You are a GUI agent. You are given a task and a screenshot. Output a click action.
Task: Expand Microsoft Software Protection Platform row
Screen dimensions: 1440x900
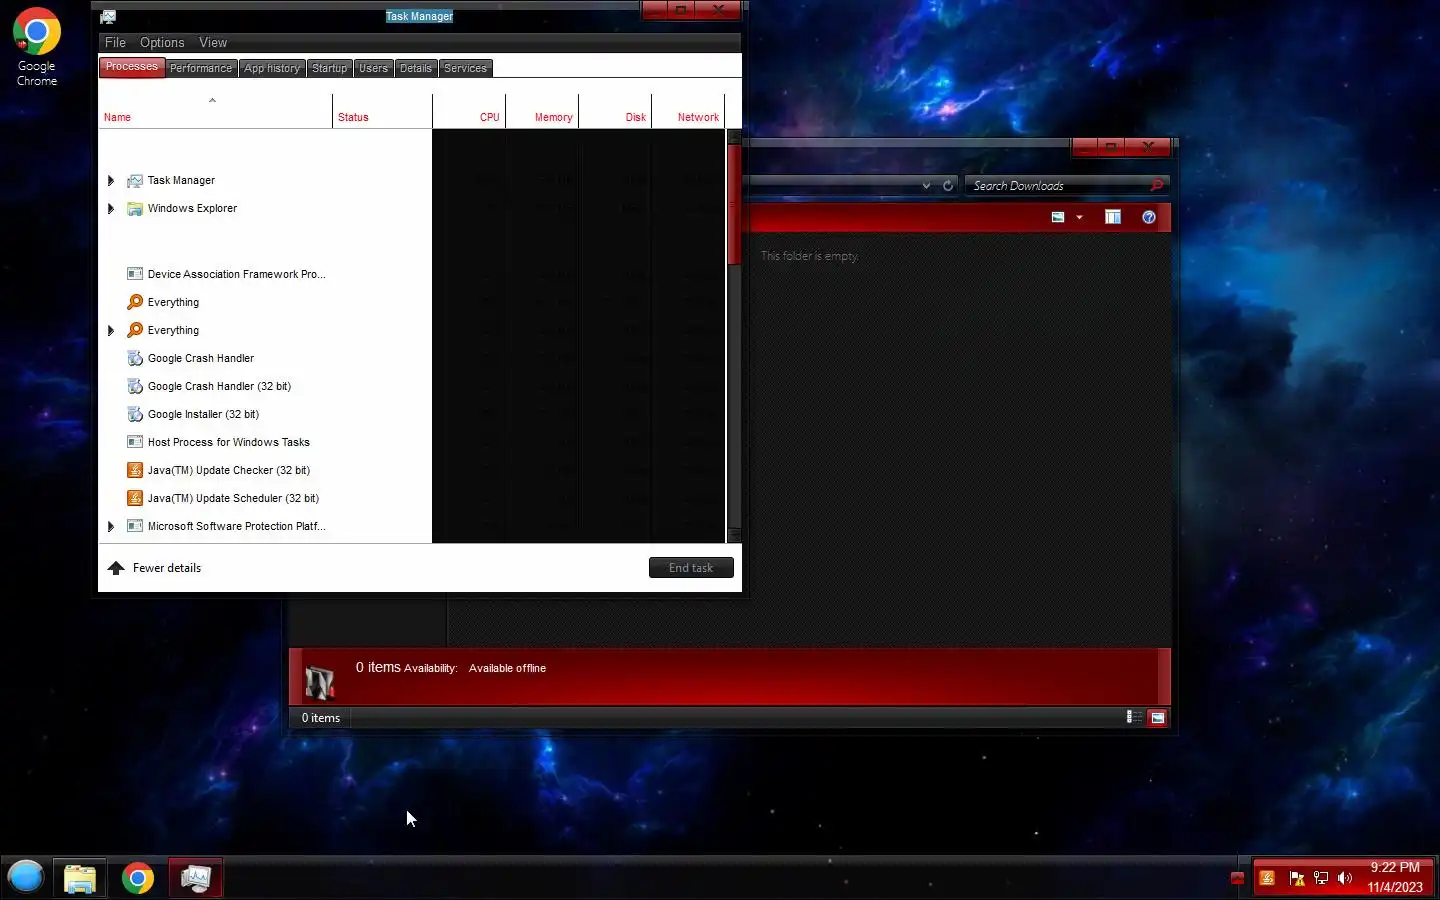click(x=111, y=526)
